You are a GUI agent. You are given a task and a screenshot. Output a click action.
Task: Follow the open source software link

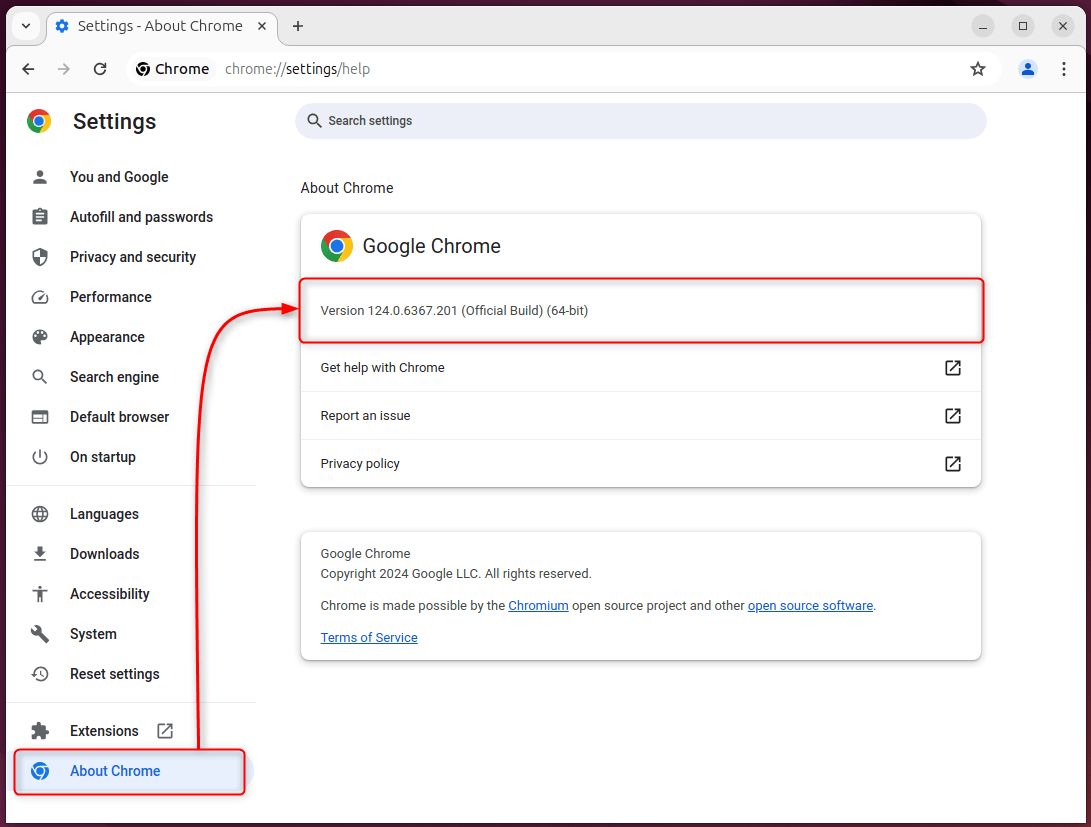(x=810, y=606)
